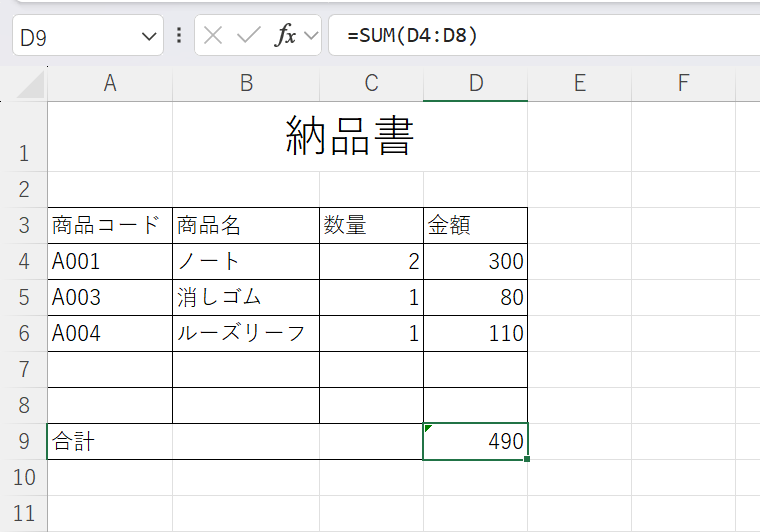
Task: Select cell containing A004
Action: pos(110,333)
